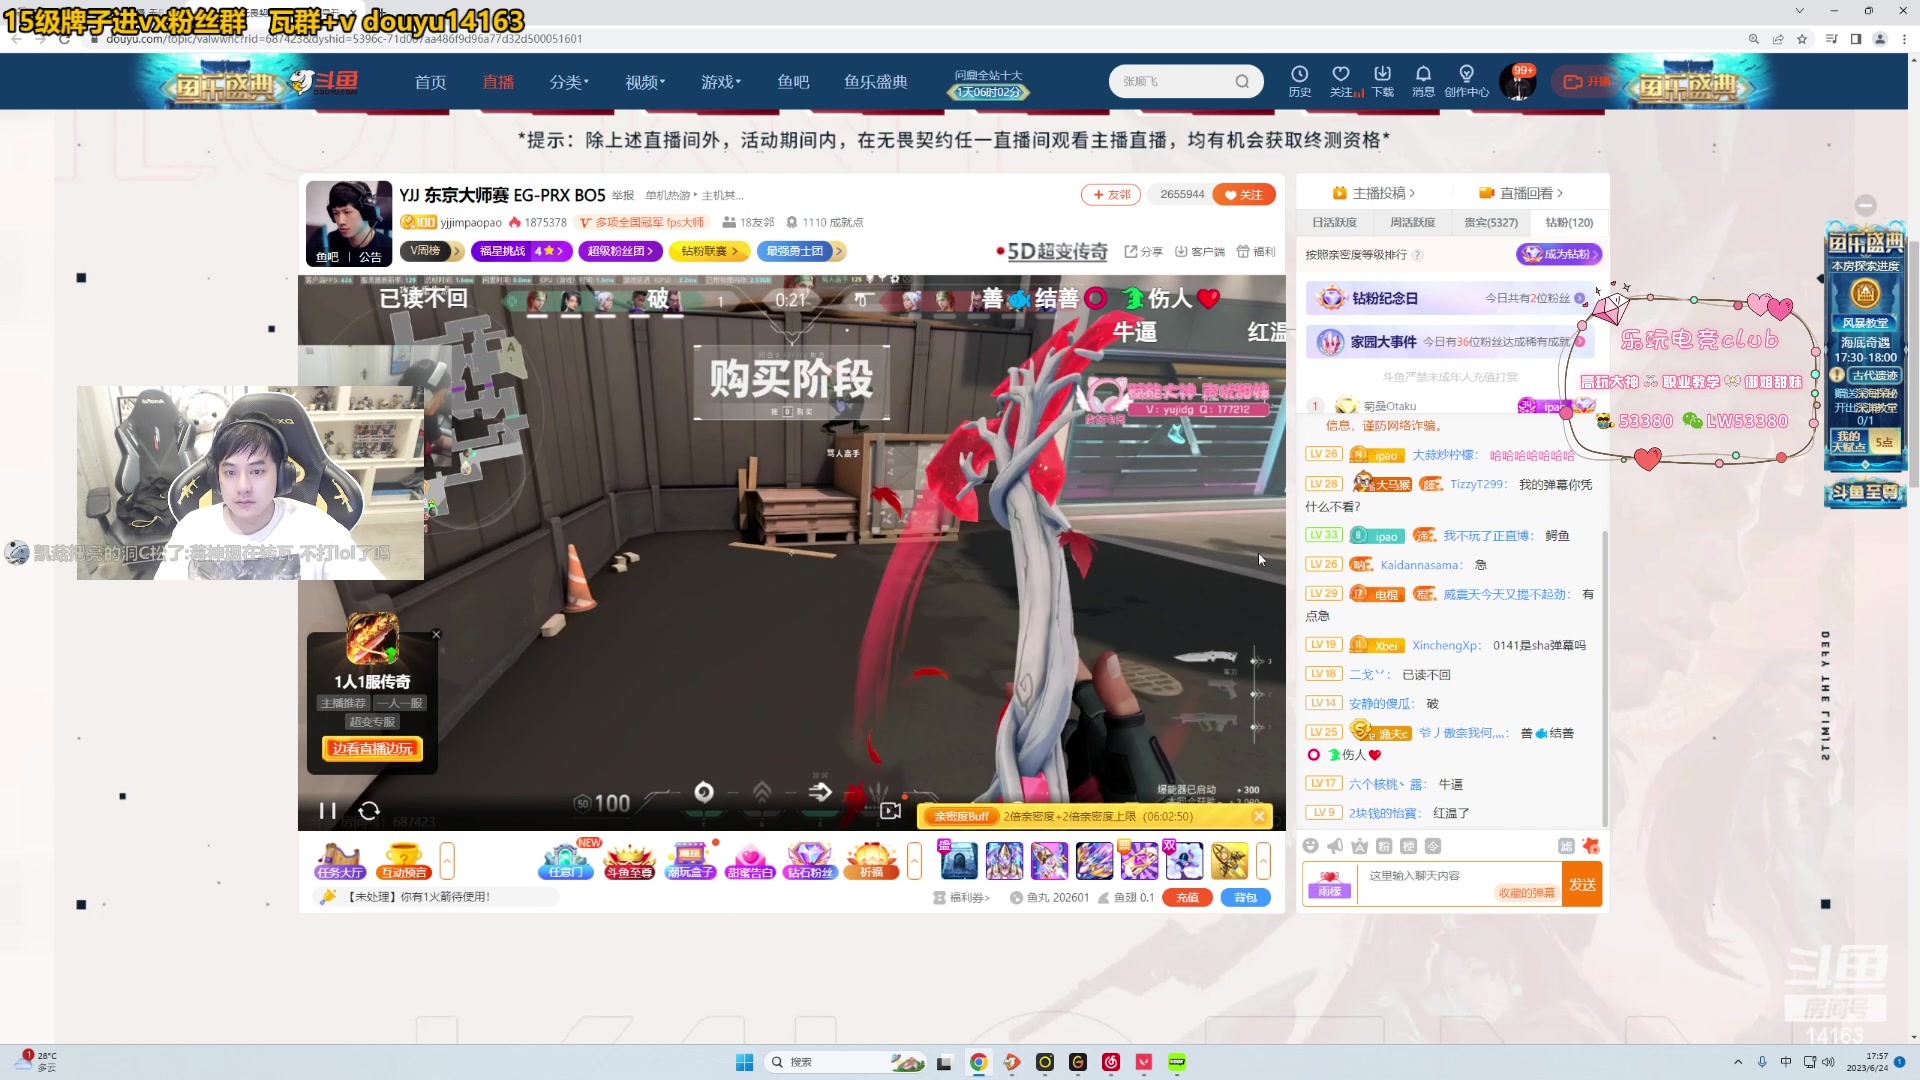
Task: Click the 发送 send button
Action: coord(1582,885)
